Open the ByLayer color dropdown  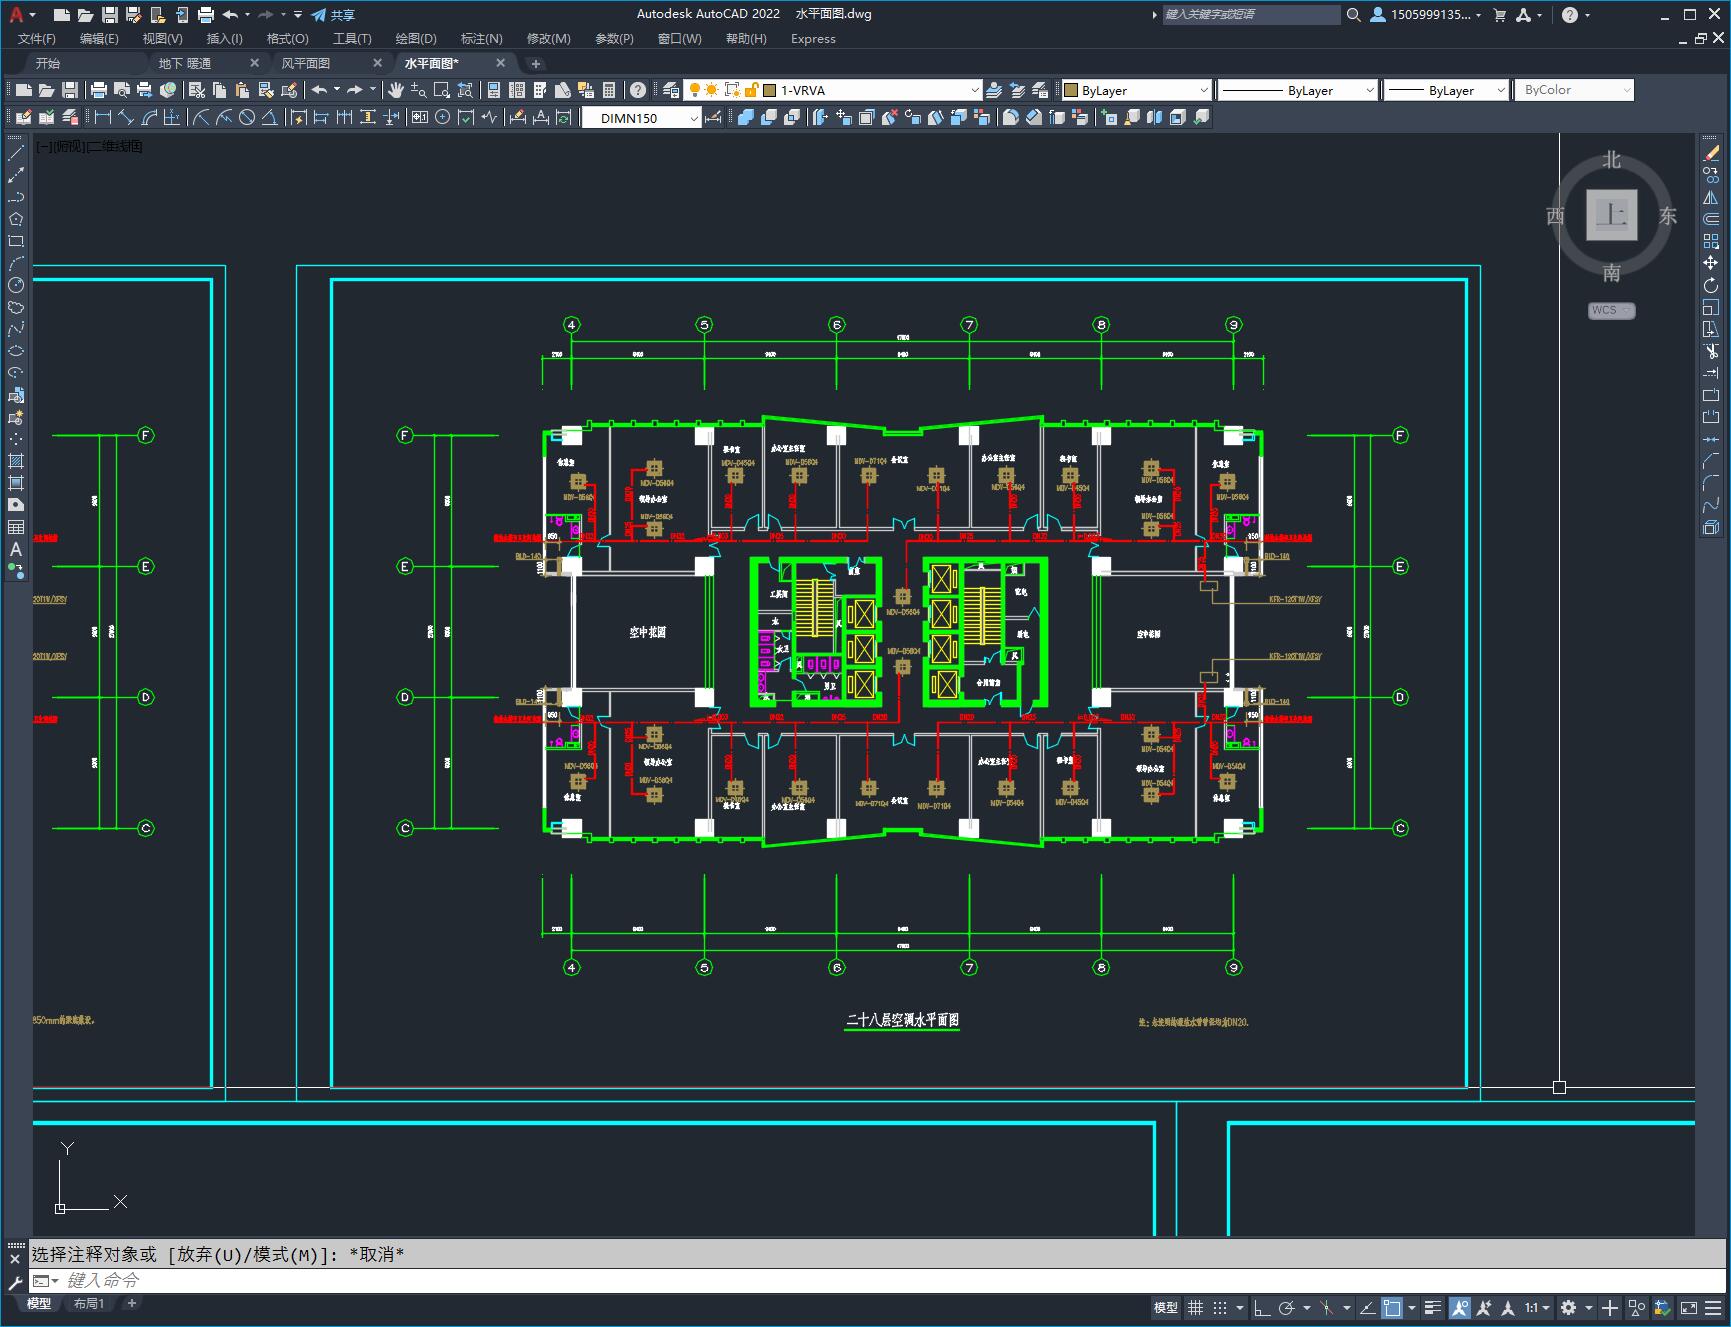point(1135,90)
